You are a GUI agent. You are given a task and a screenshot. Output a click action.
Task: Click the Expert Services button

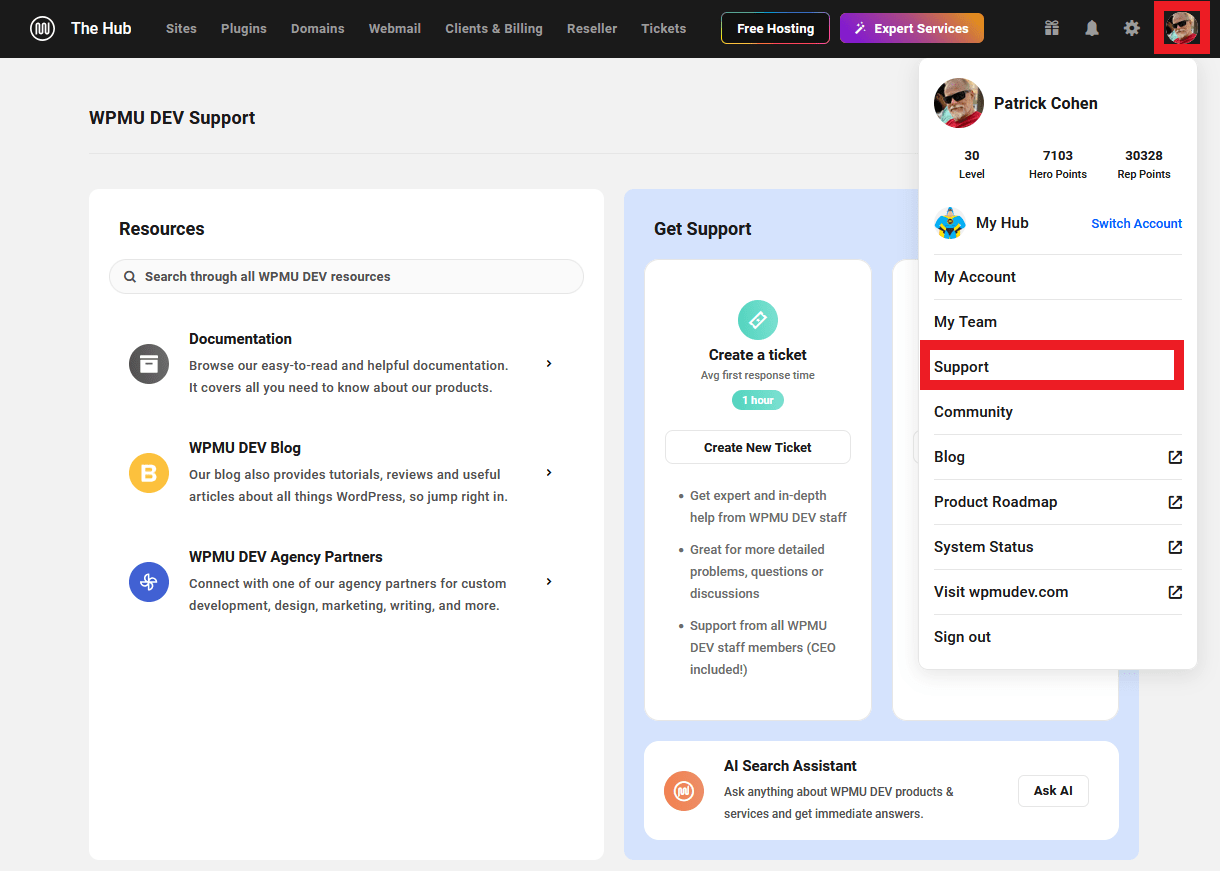[x=912, y=28]
